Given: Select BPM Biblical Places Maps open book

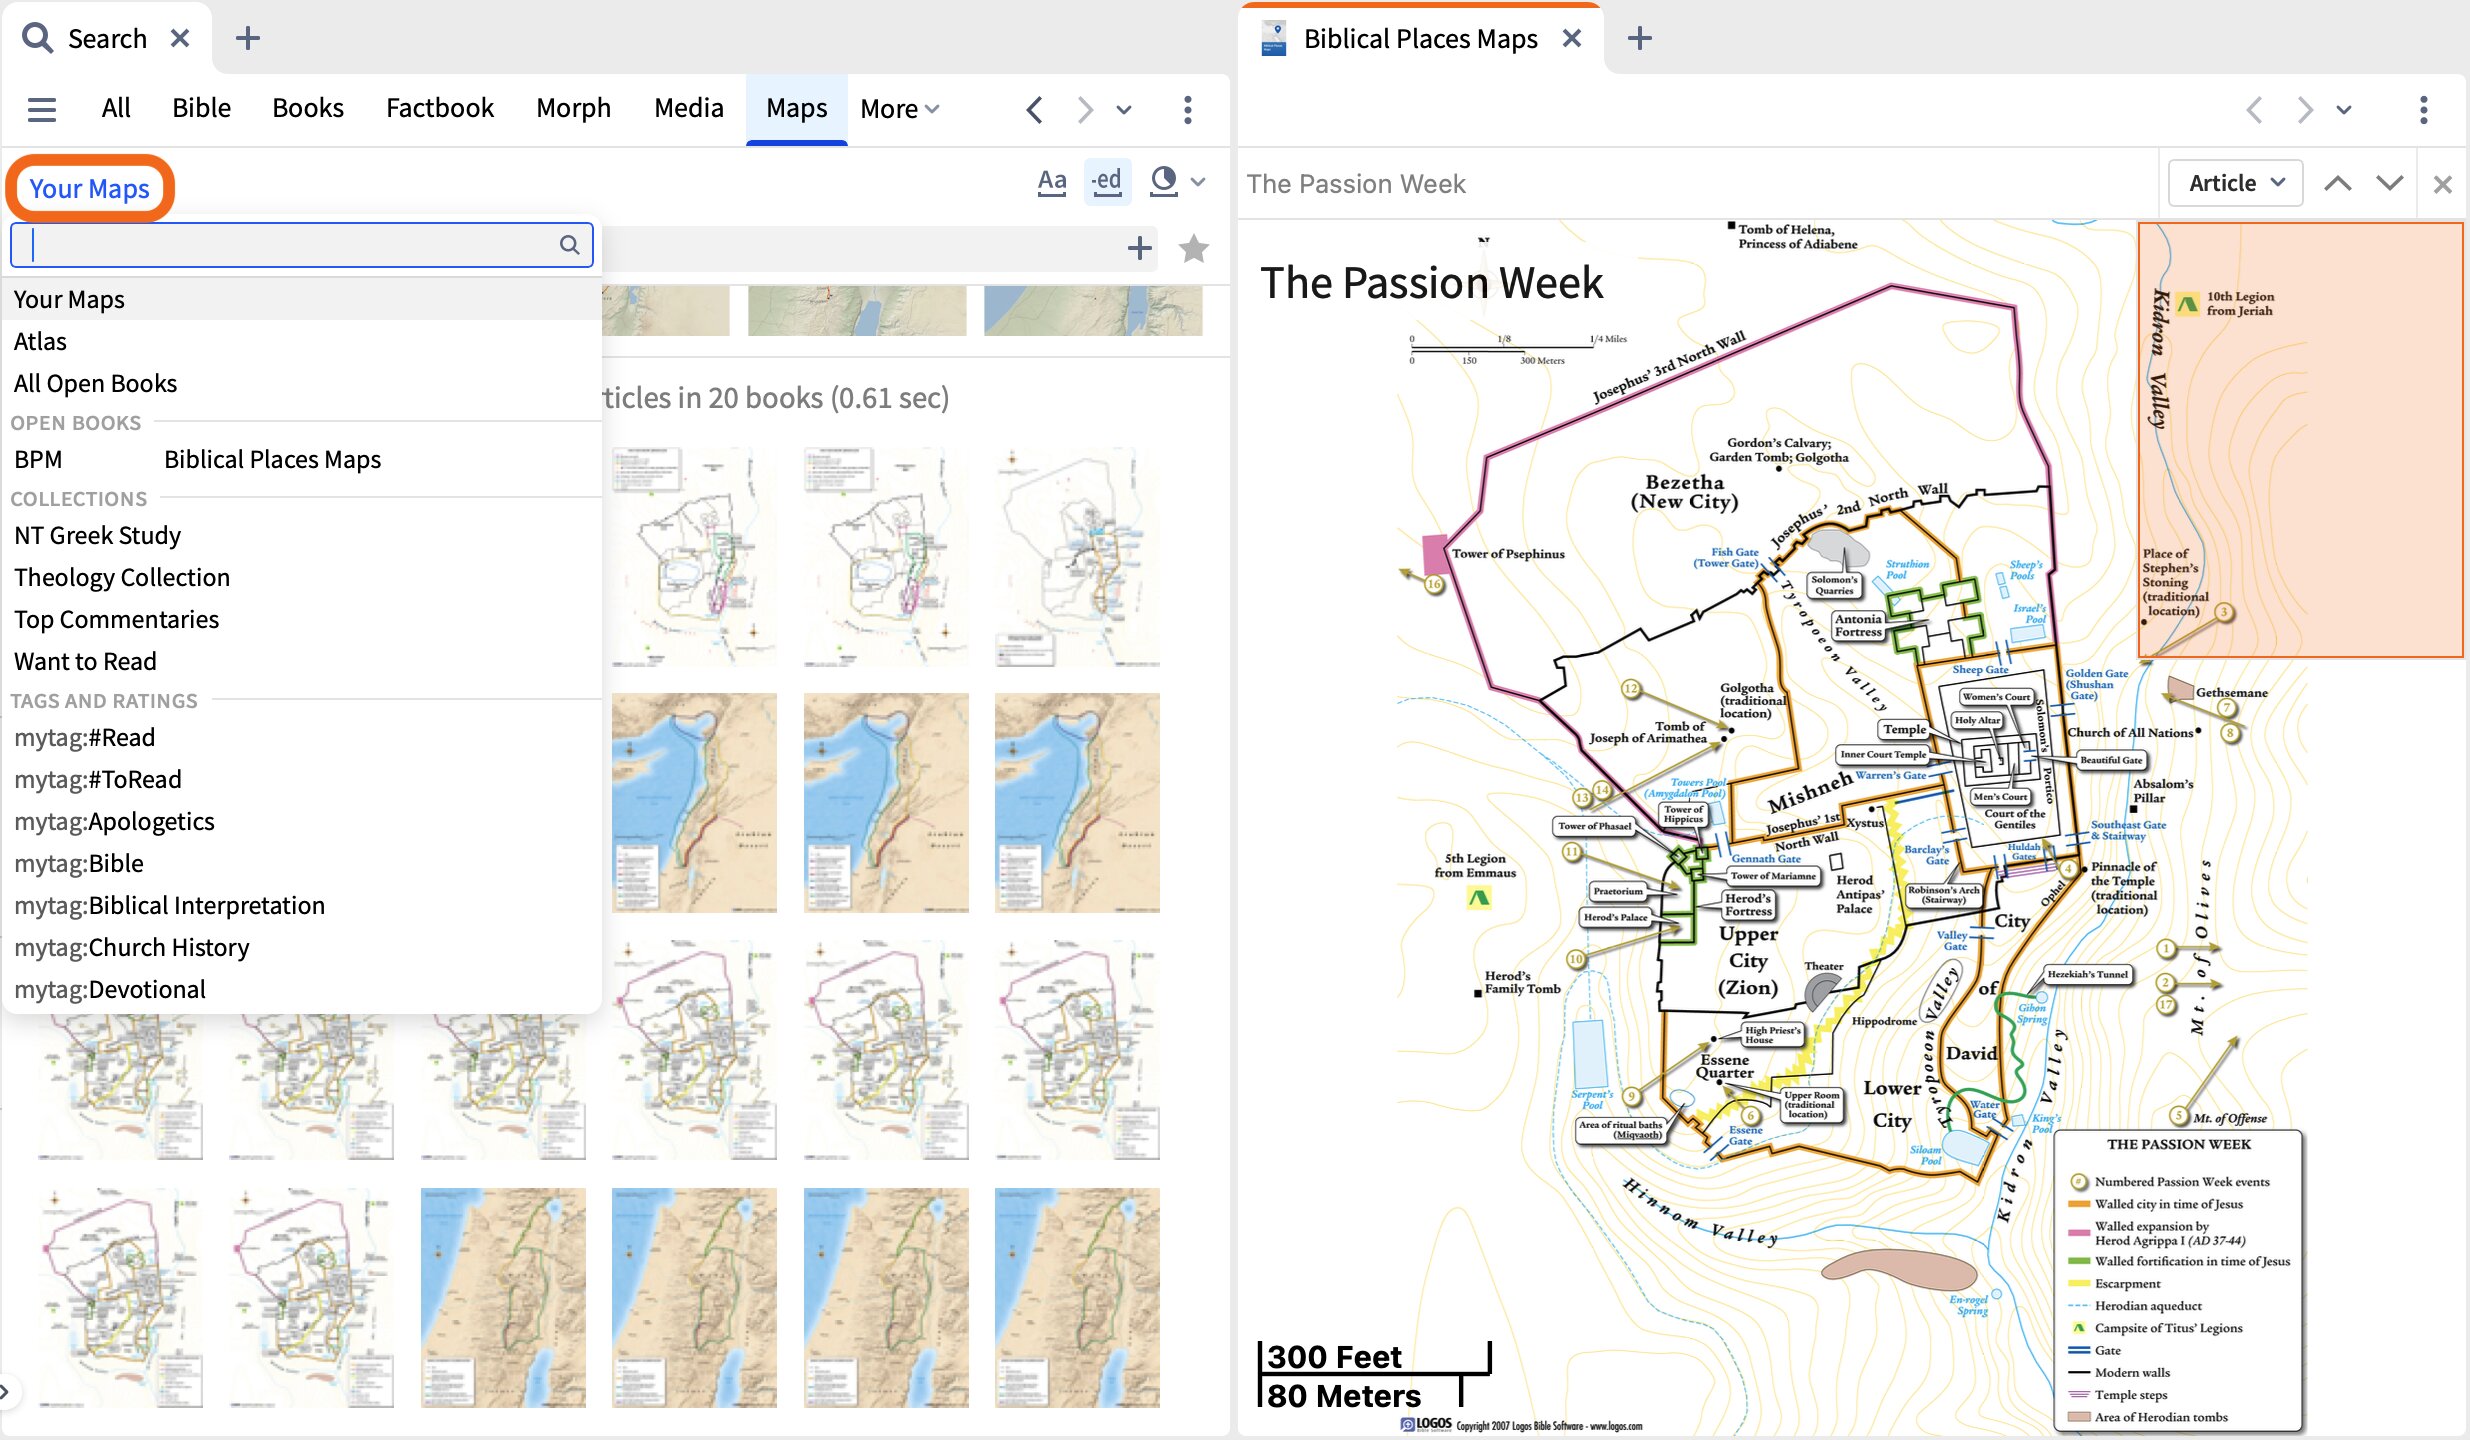Looking at the screenshot, I should 302,459.
